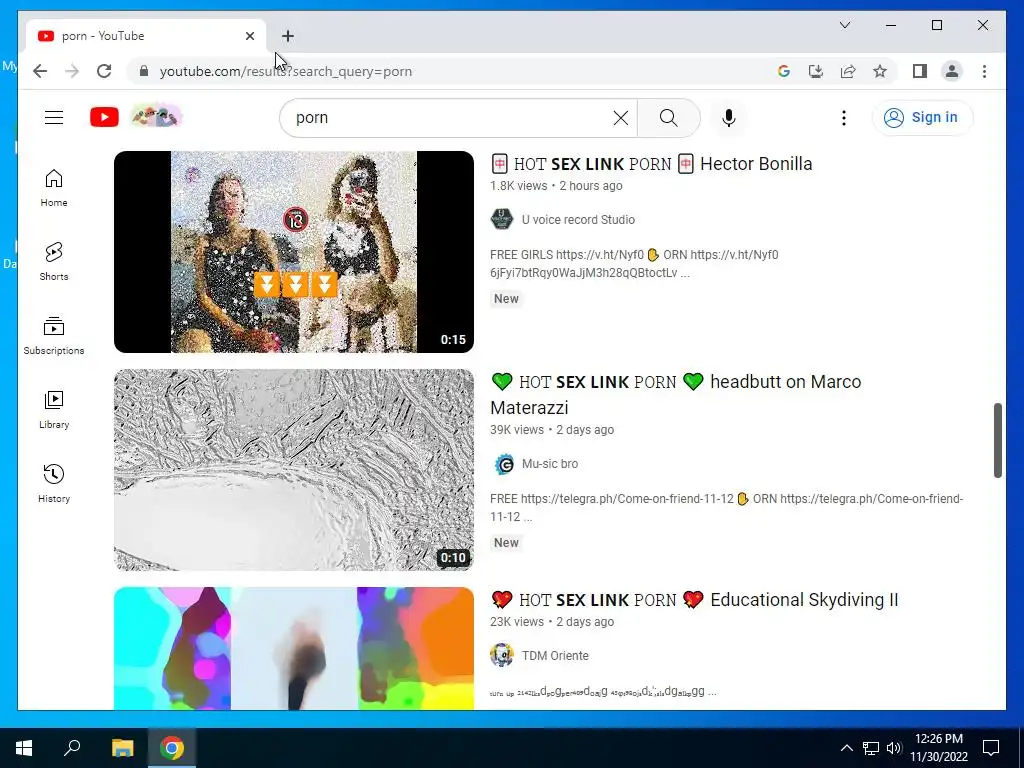Open File Explorer from the taskbar

pyautogui.click(x=122, y=748)
